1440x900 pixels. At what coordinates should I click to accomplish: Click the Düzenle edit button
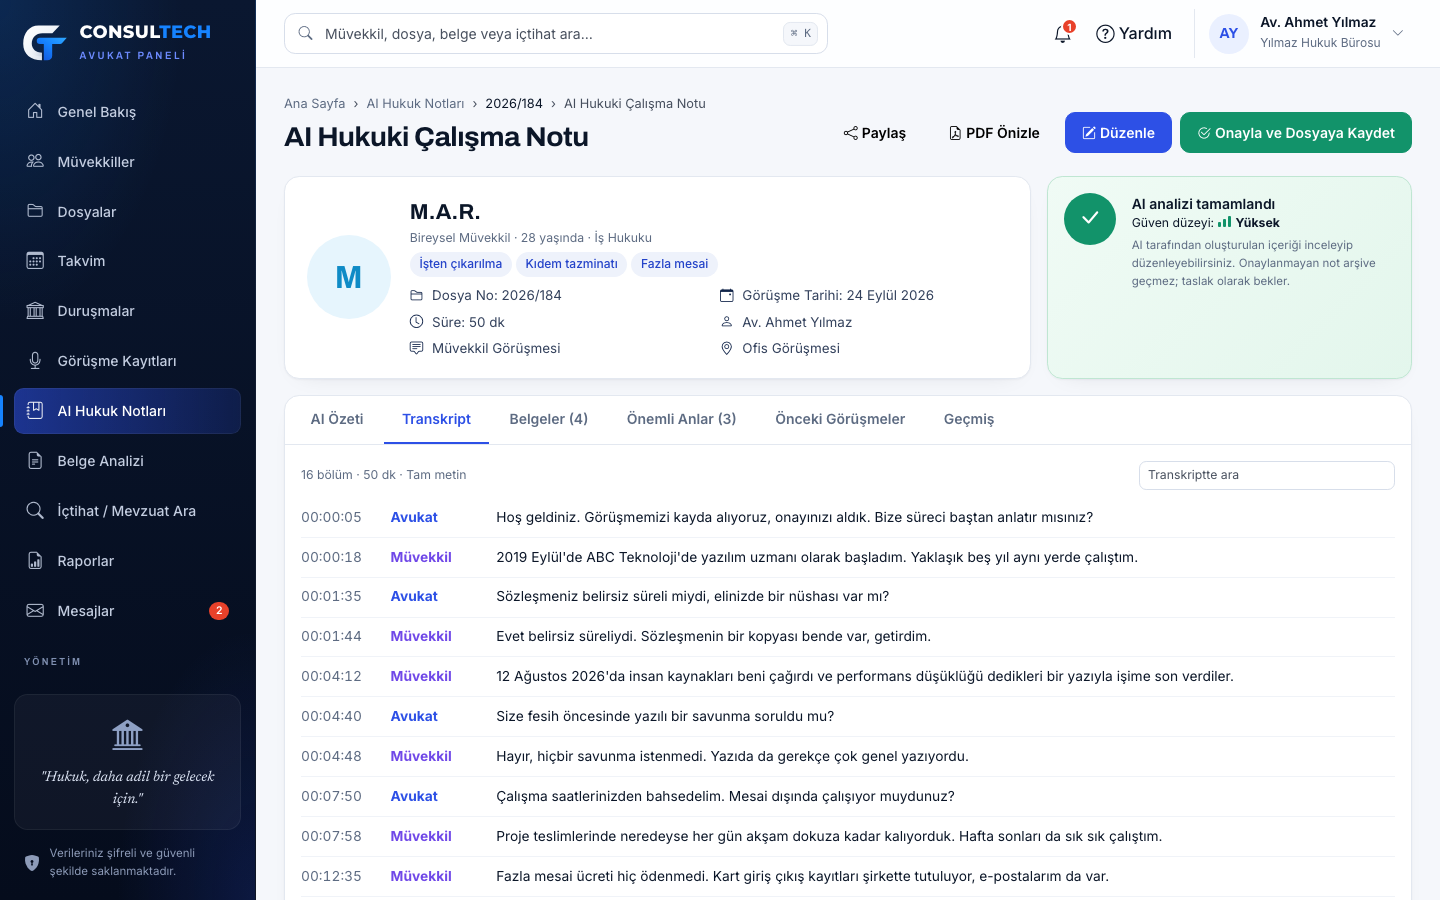[x=1118, y=133]
